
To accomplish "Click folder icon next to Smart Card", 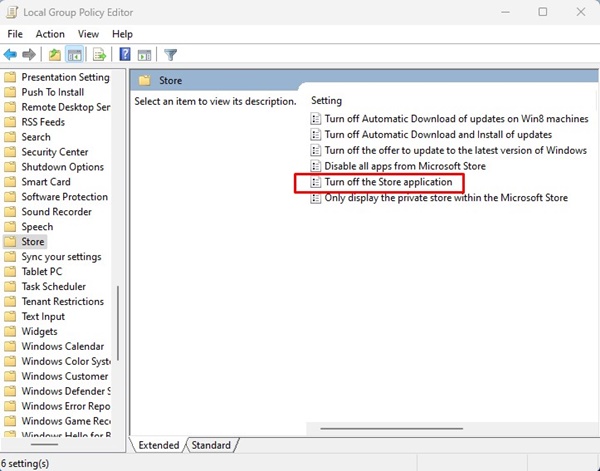I will tap(10, 182).
